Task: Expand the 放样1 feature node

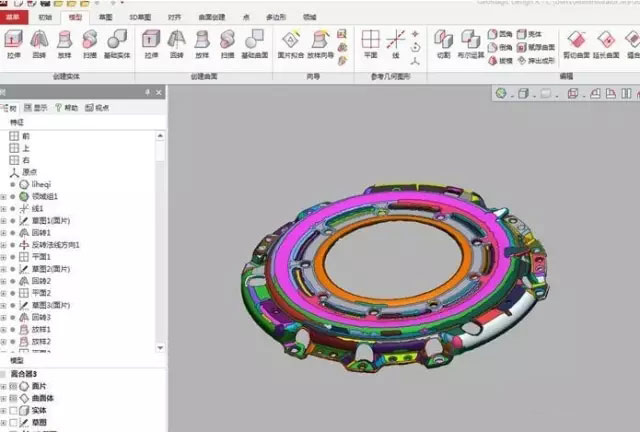Action: tap(4, 329)
